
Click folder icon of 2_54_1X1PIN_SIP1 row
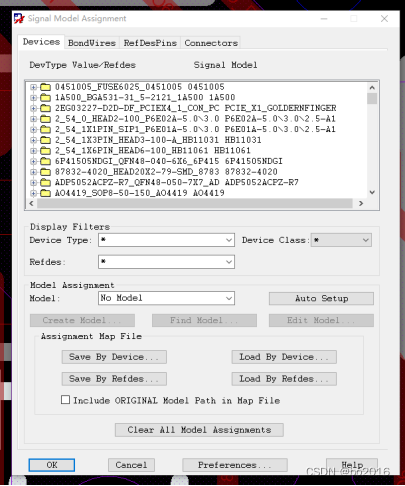pos(45,129)
